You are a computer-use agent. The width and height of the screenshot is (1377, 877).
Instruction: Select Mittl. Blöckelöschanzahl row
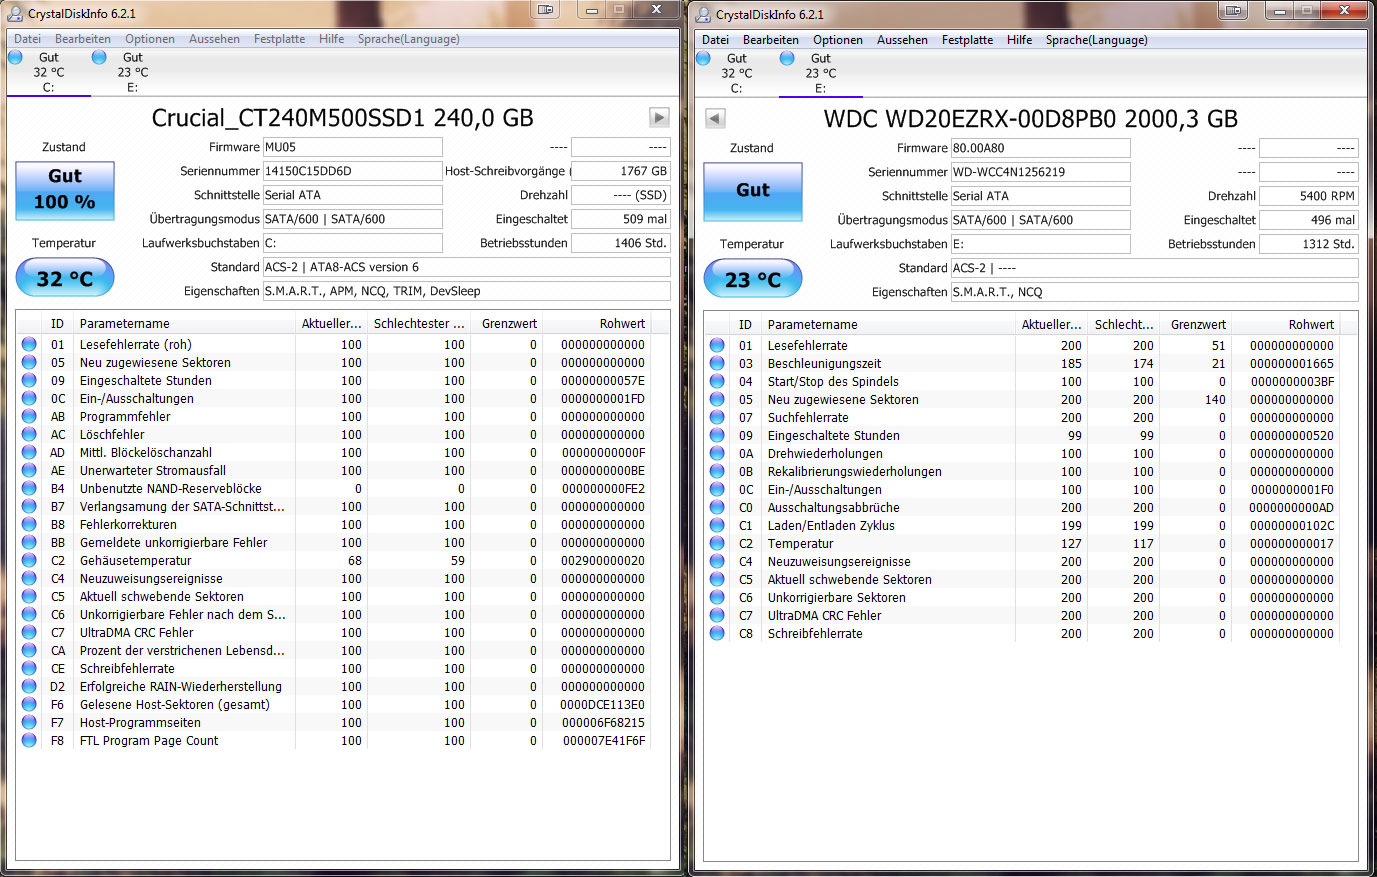click(x=334, y=452)
